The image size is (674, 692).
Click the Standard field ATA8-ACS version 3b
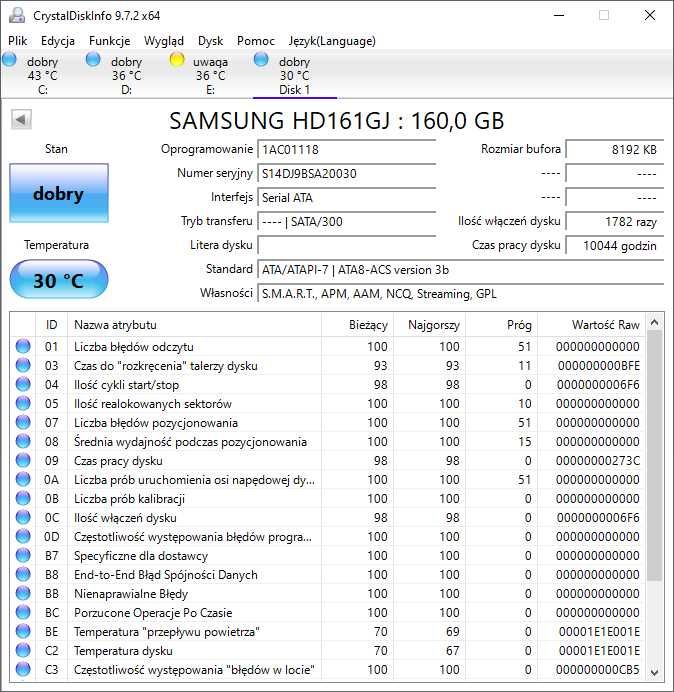point(461,270)
